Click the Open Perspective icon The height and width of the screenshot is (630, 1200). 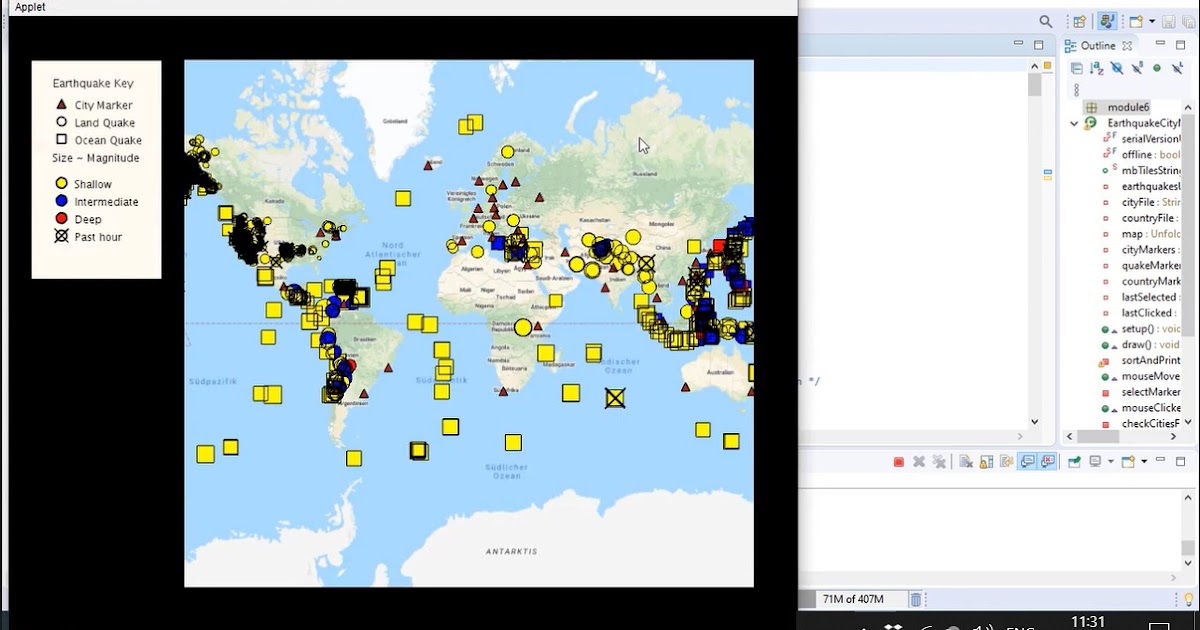(1078, 21)
